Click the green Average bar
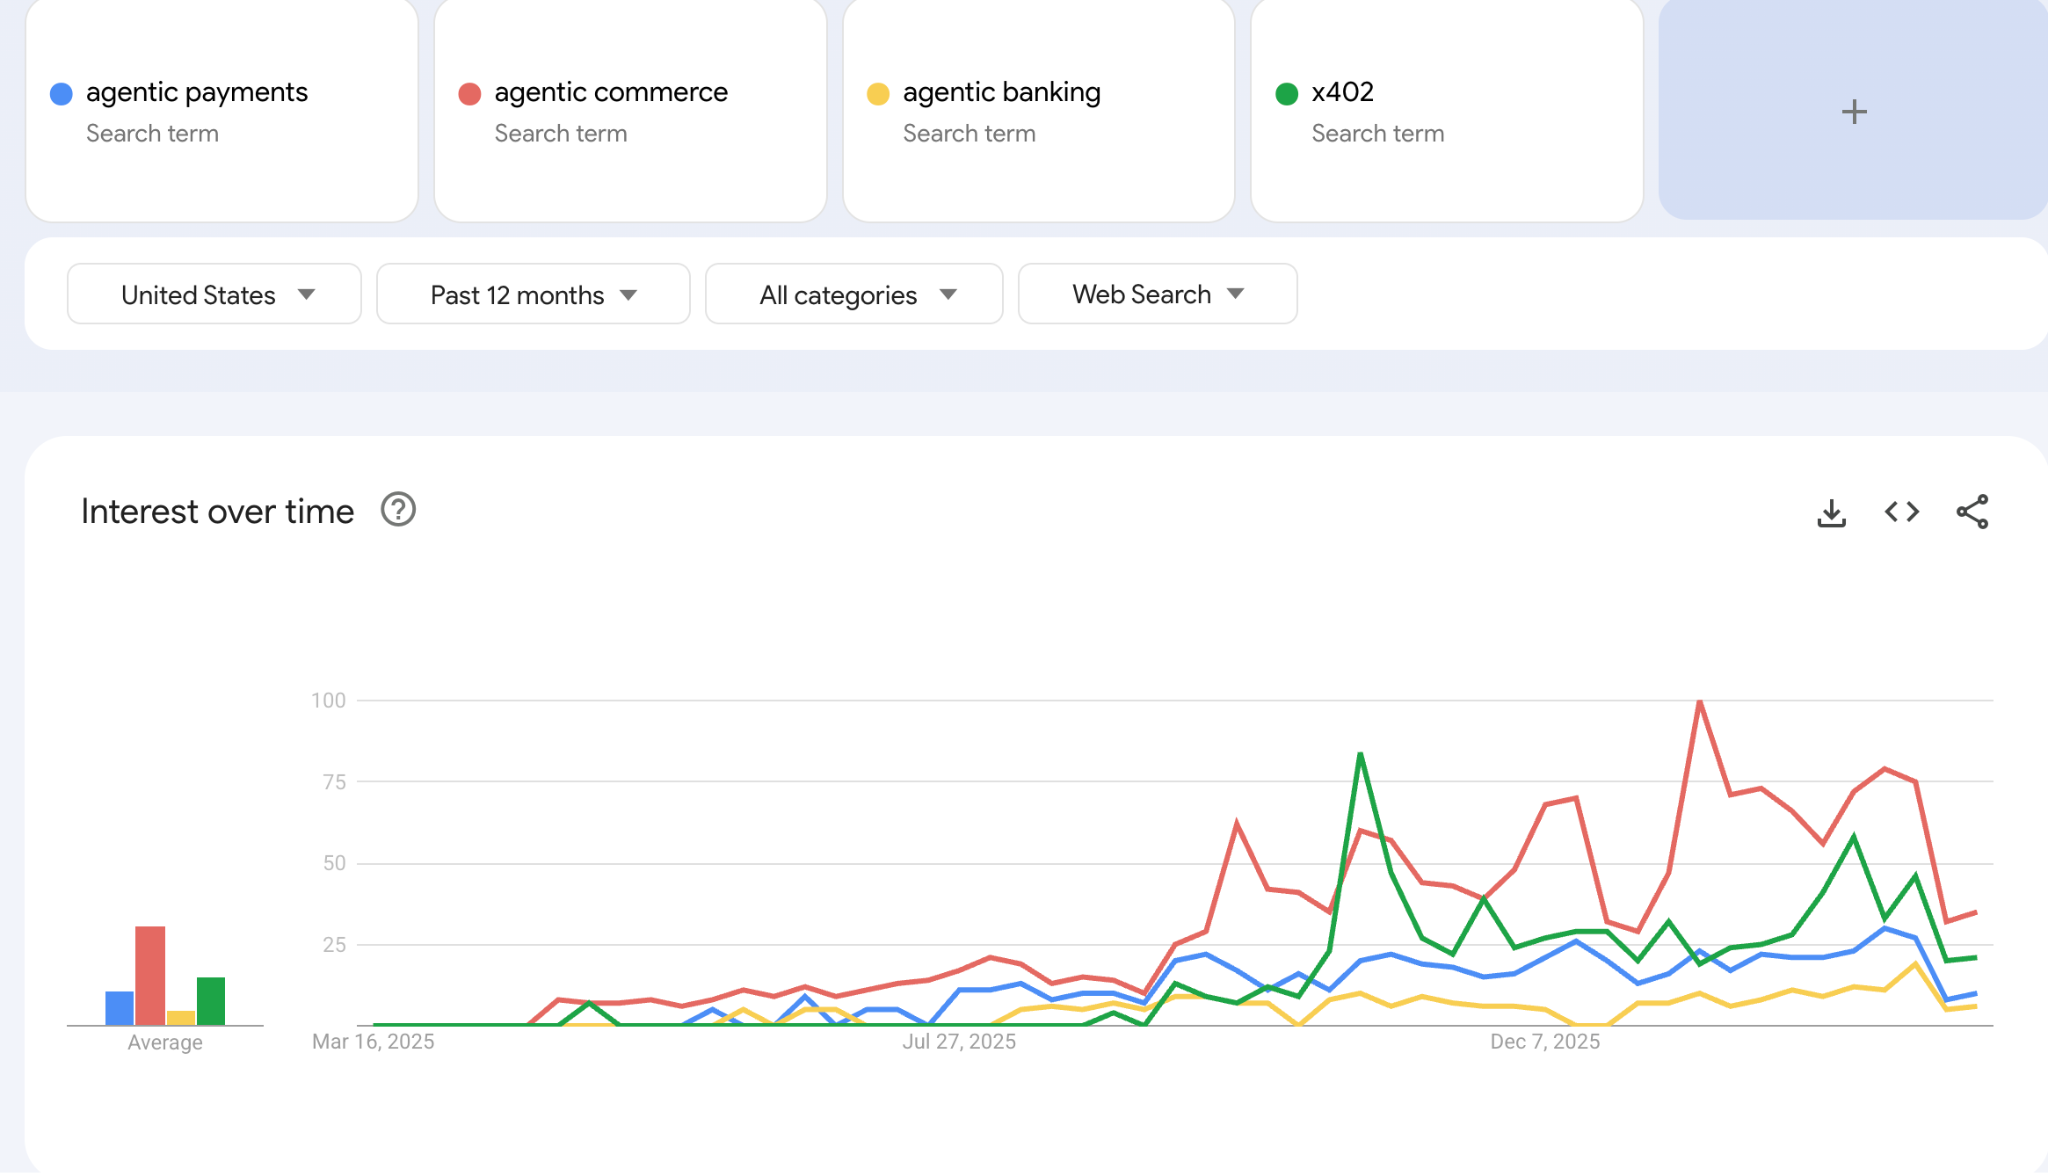 pyautogui.click(x=211, y=1000)
